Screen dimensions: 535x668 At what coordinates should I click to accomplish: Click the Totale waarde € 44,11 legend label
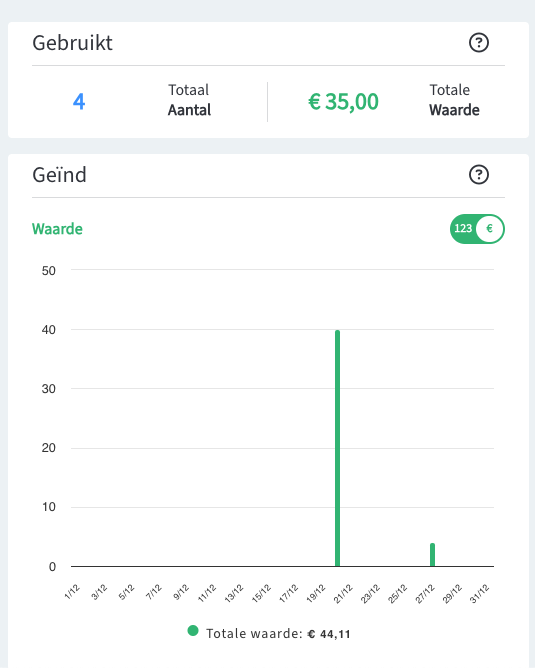pyautogui.click(x=278, y=634)
